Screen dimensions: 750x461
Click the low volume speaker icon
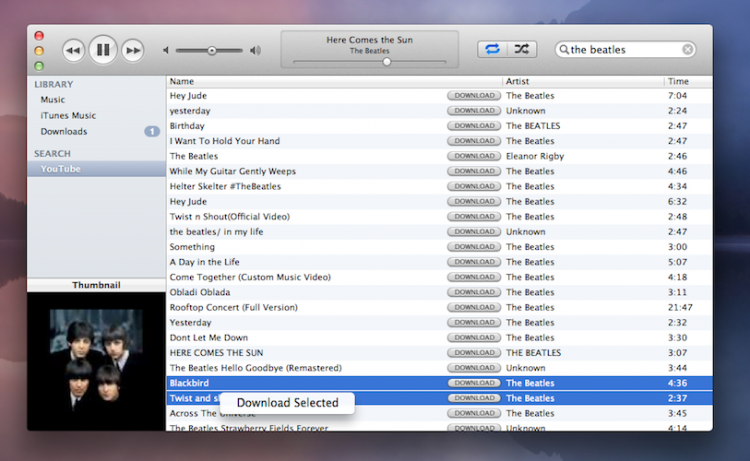point(166,50)
